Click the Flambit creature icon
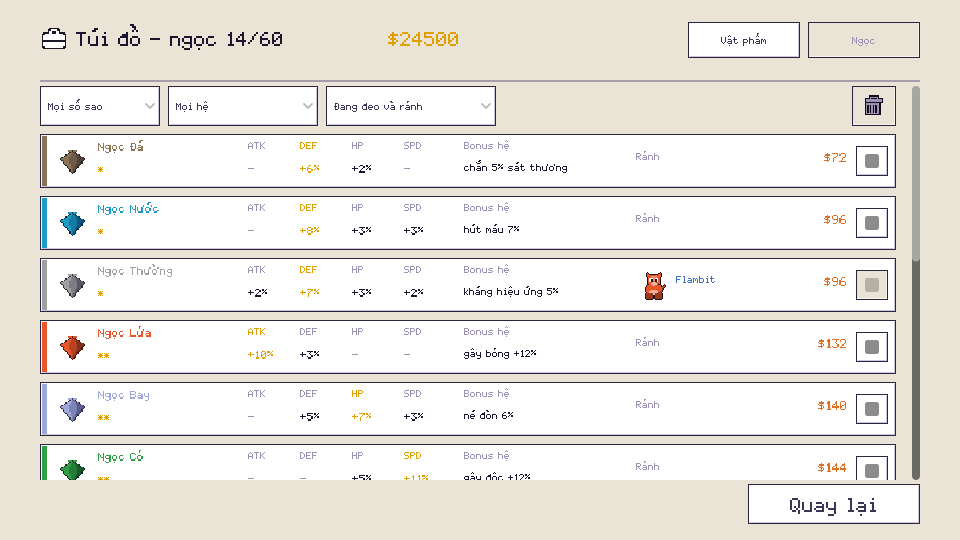Screen dimensions: 960x540 (654, 285)
